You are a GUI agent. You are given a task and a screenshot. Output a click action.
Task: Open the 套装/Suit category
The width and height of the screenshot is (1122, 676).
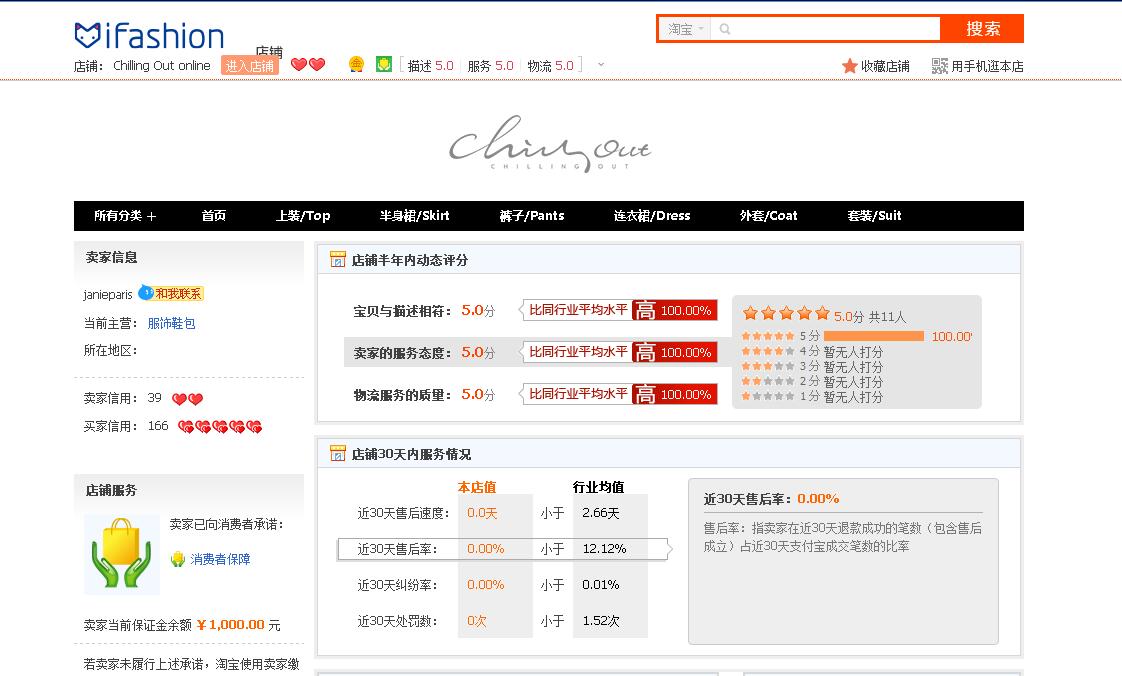coord(874,215)
